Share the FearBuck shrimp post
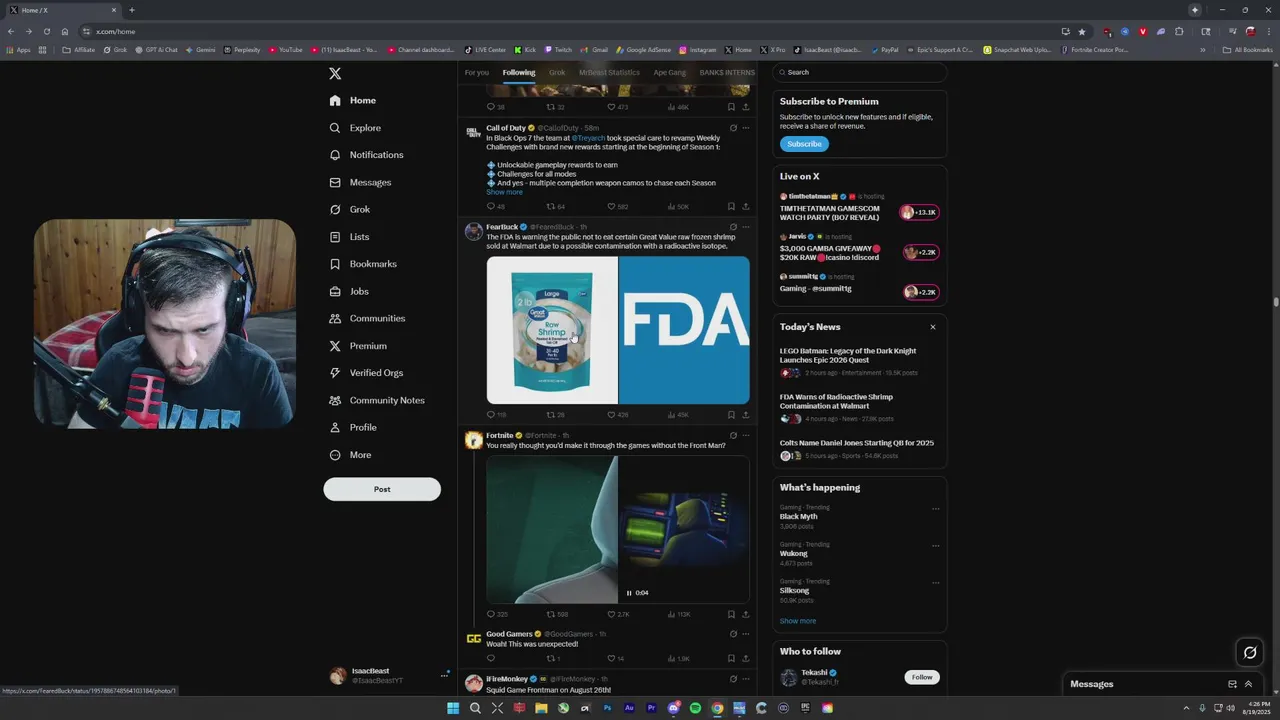The height and width of the screenshot is (720, 1280). [x=745, y=414]
